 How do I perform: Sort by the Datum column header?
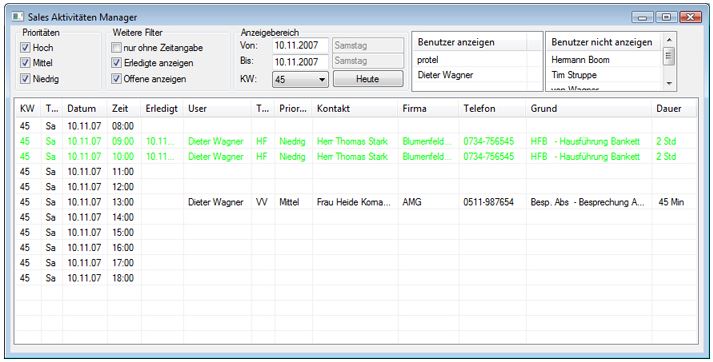[85, 109]
